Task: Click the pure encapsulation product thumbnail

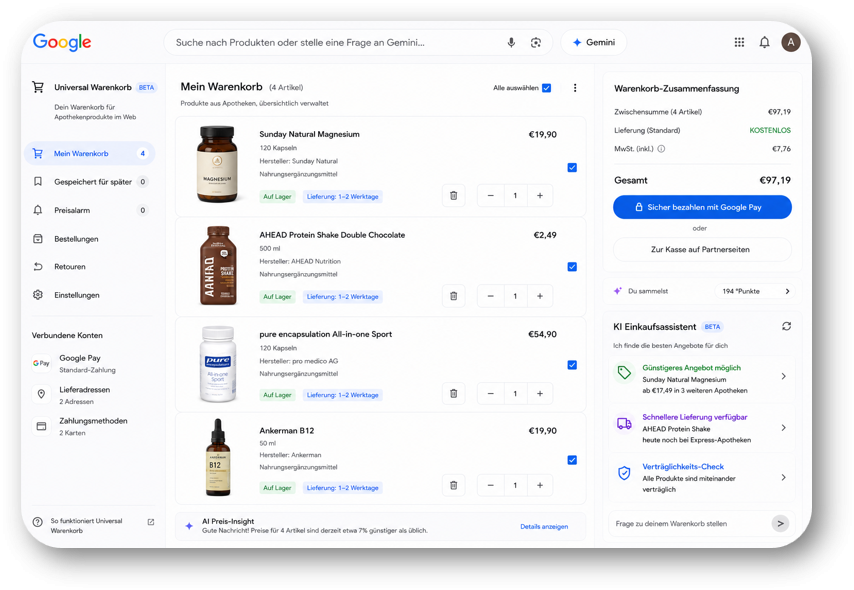Action: (218, 363)
